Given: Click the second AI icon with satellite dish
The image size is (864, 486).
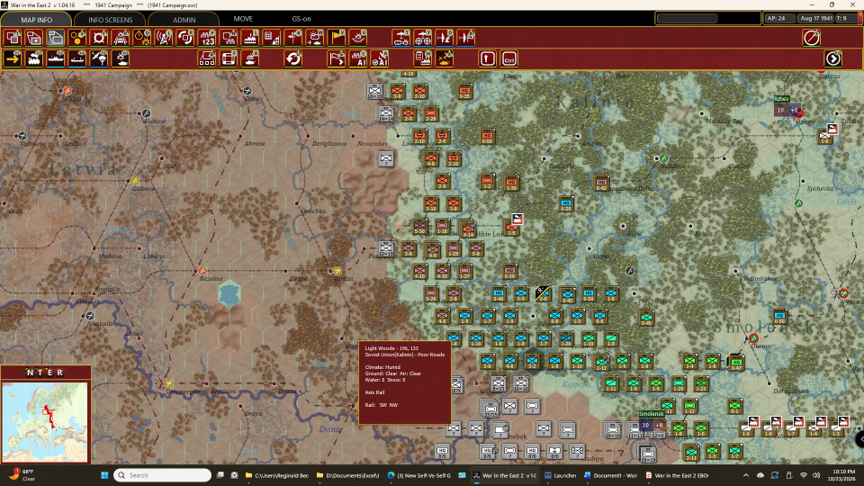Looking at the screenshot, I should click(x=380, y=58).
